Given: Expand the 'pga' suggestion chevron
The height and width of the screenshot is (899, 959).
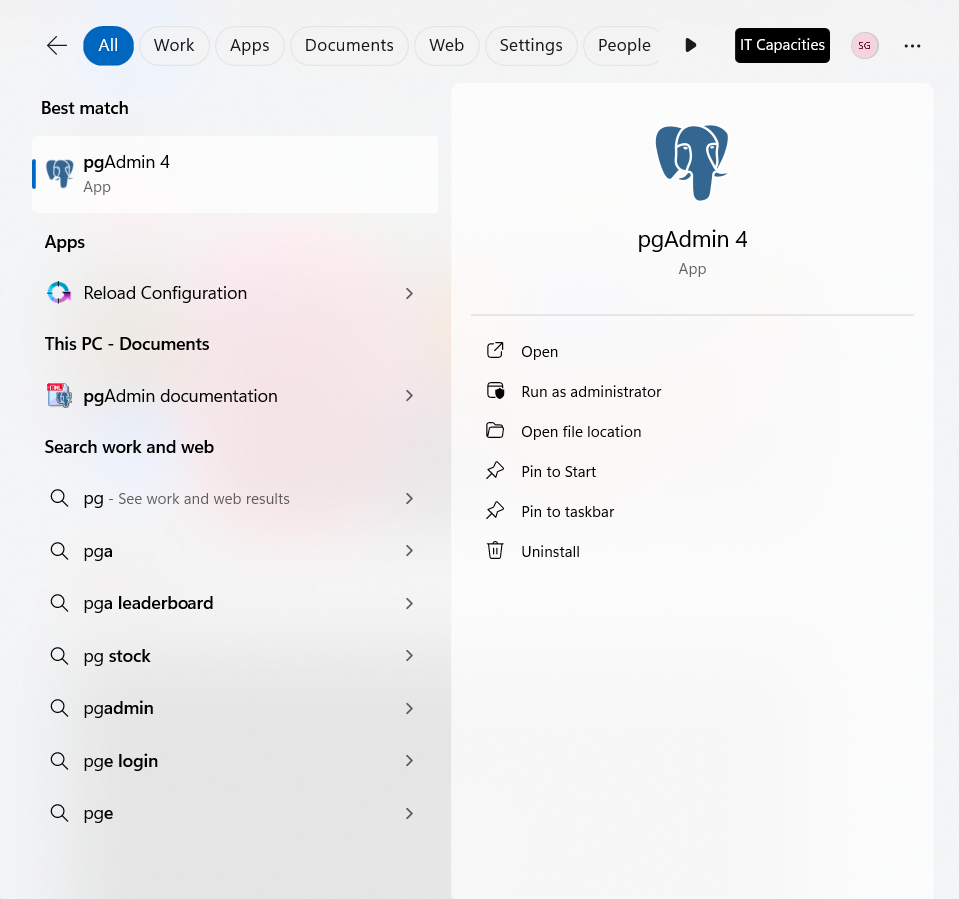Looking at the screenshot, I should point(409,551).
